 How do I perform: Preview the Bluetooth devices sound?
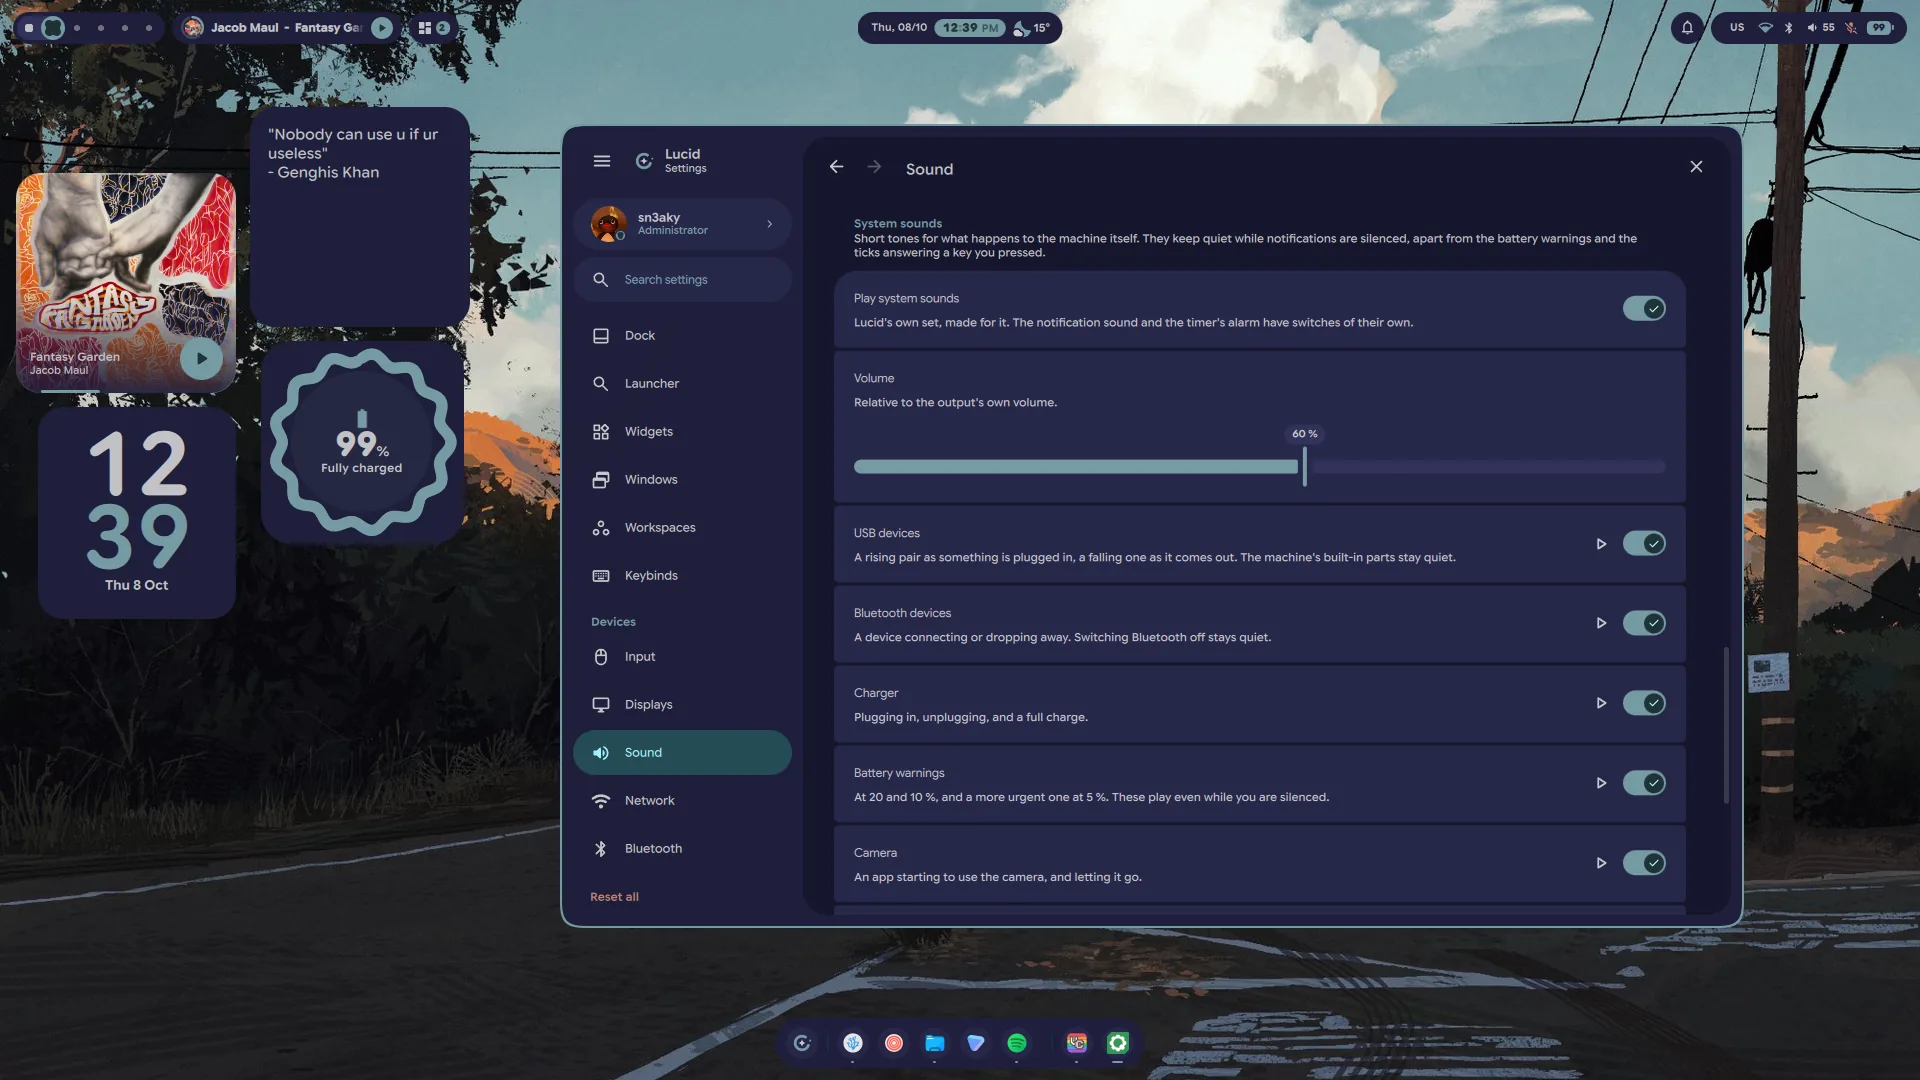1601,623
